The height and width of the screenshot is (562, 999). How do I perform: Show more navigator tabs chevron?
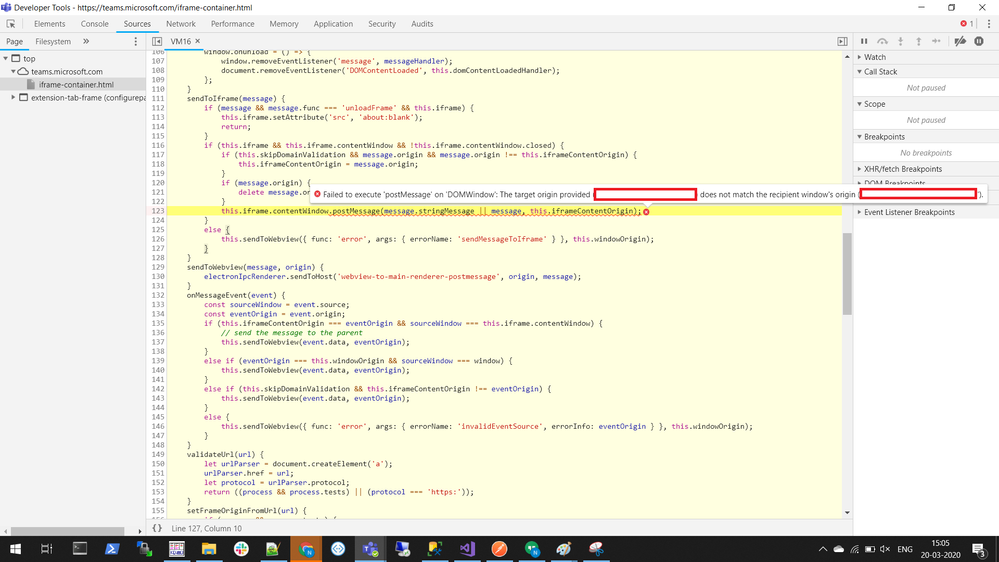(x=86, y=42)
